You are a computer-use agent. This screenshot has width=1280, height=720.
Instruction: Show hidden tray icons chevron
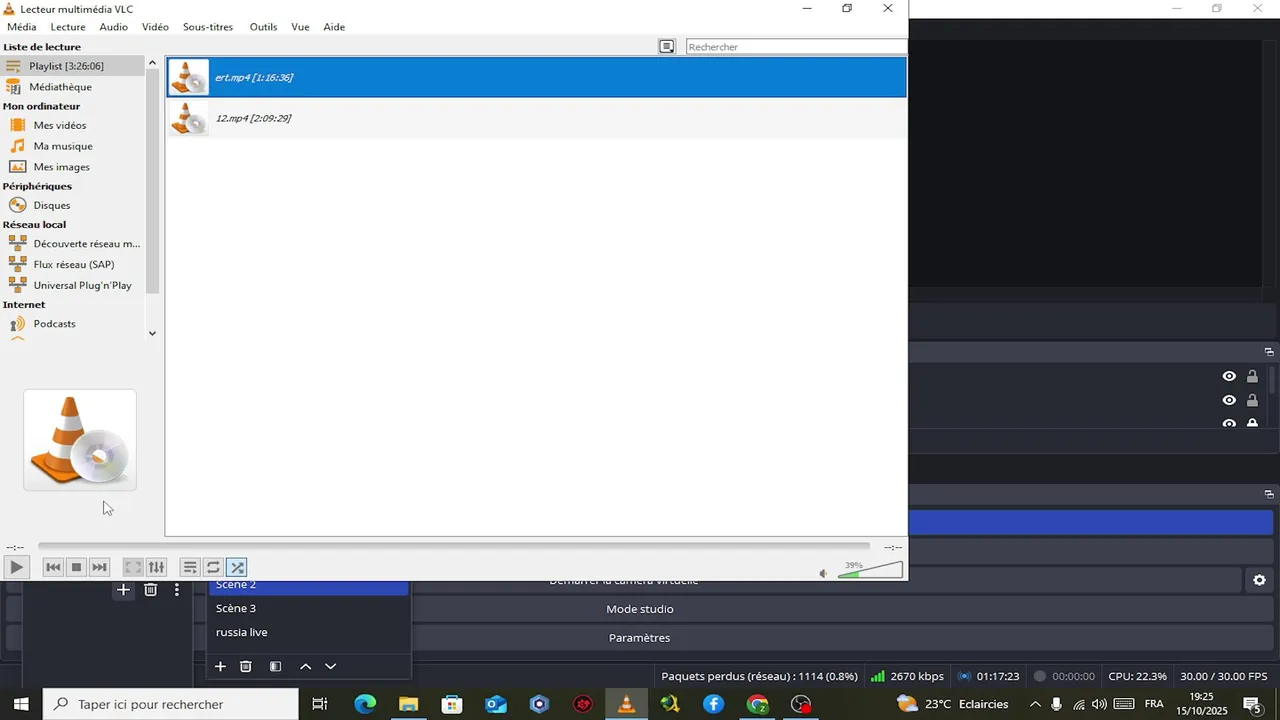[x=1035, y=704]
